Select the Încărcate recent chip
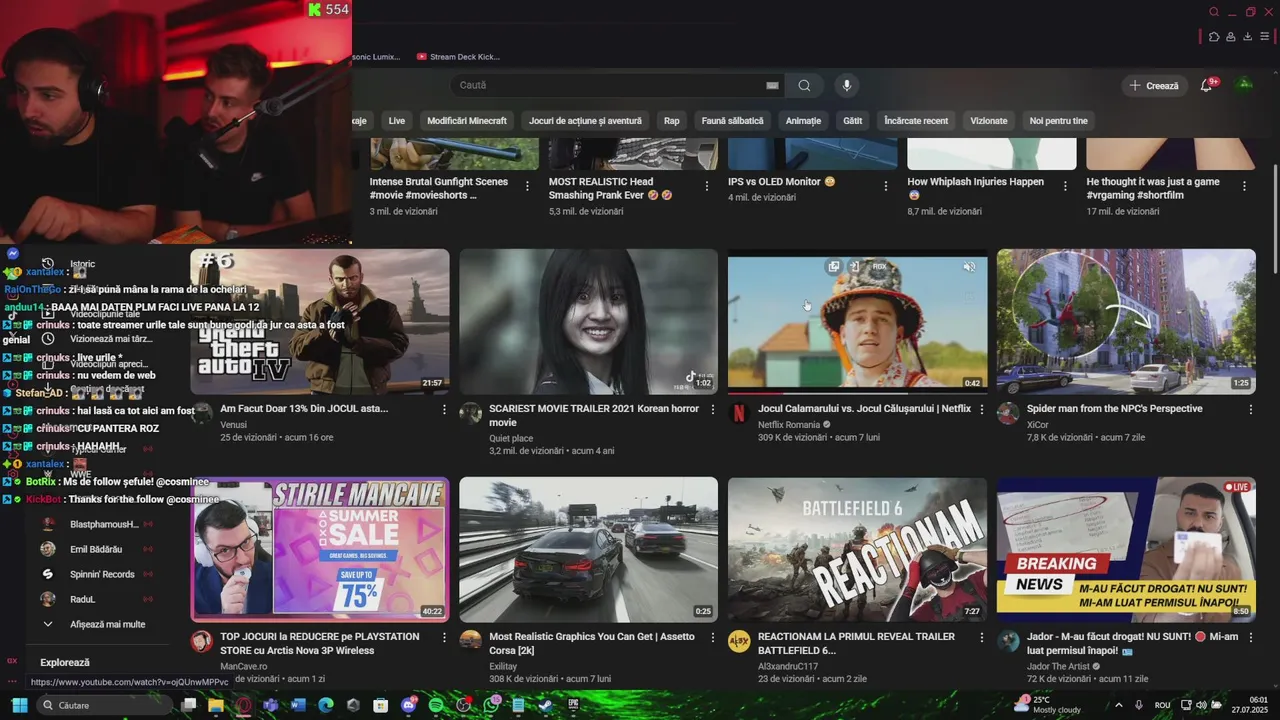 [916, 121]
